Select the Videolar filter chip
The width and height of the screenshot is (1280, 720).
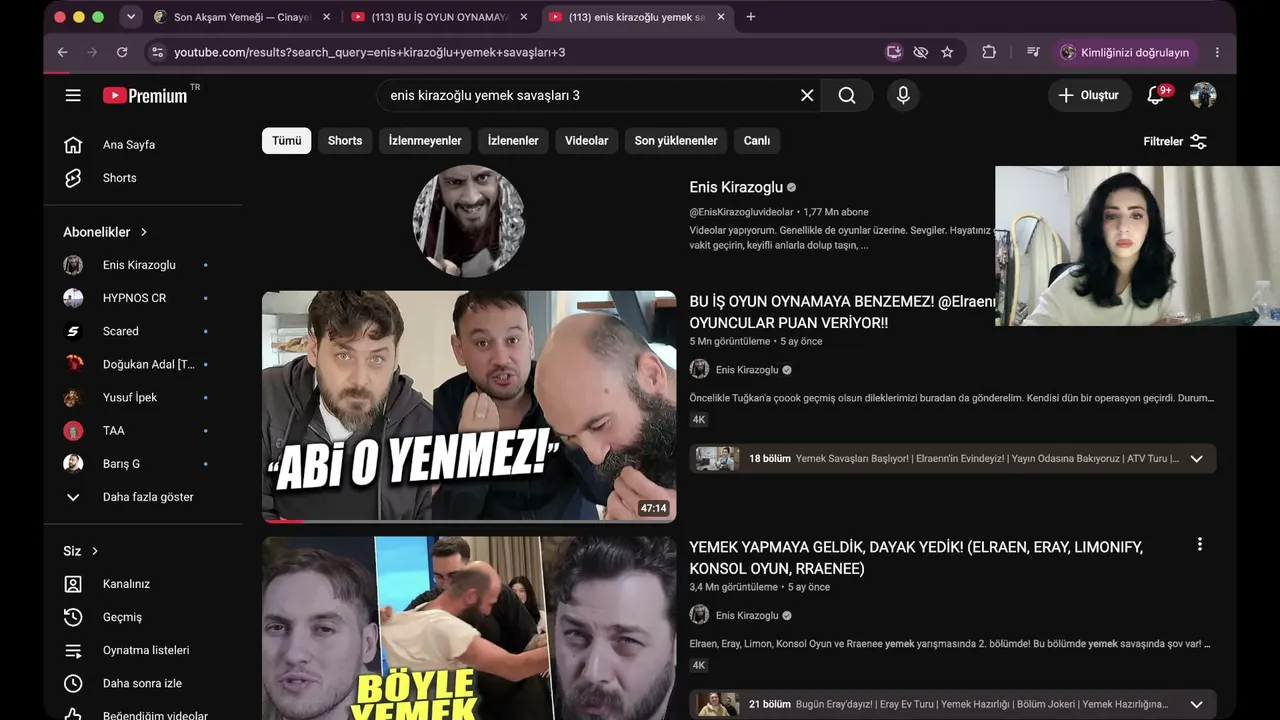coord(587,141)
